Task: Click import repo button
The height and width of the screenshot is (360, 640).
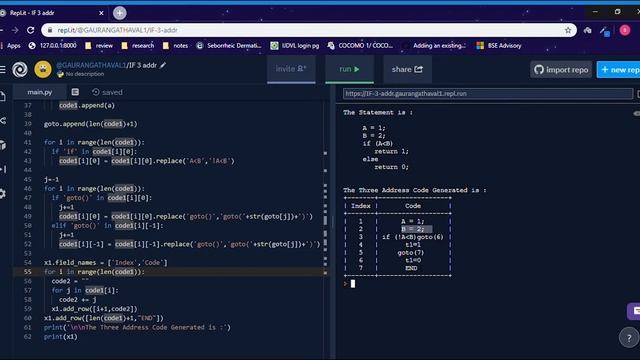Action: [561, 70]
